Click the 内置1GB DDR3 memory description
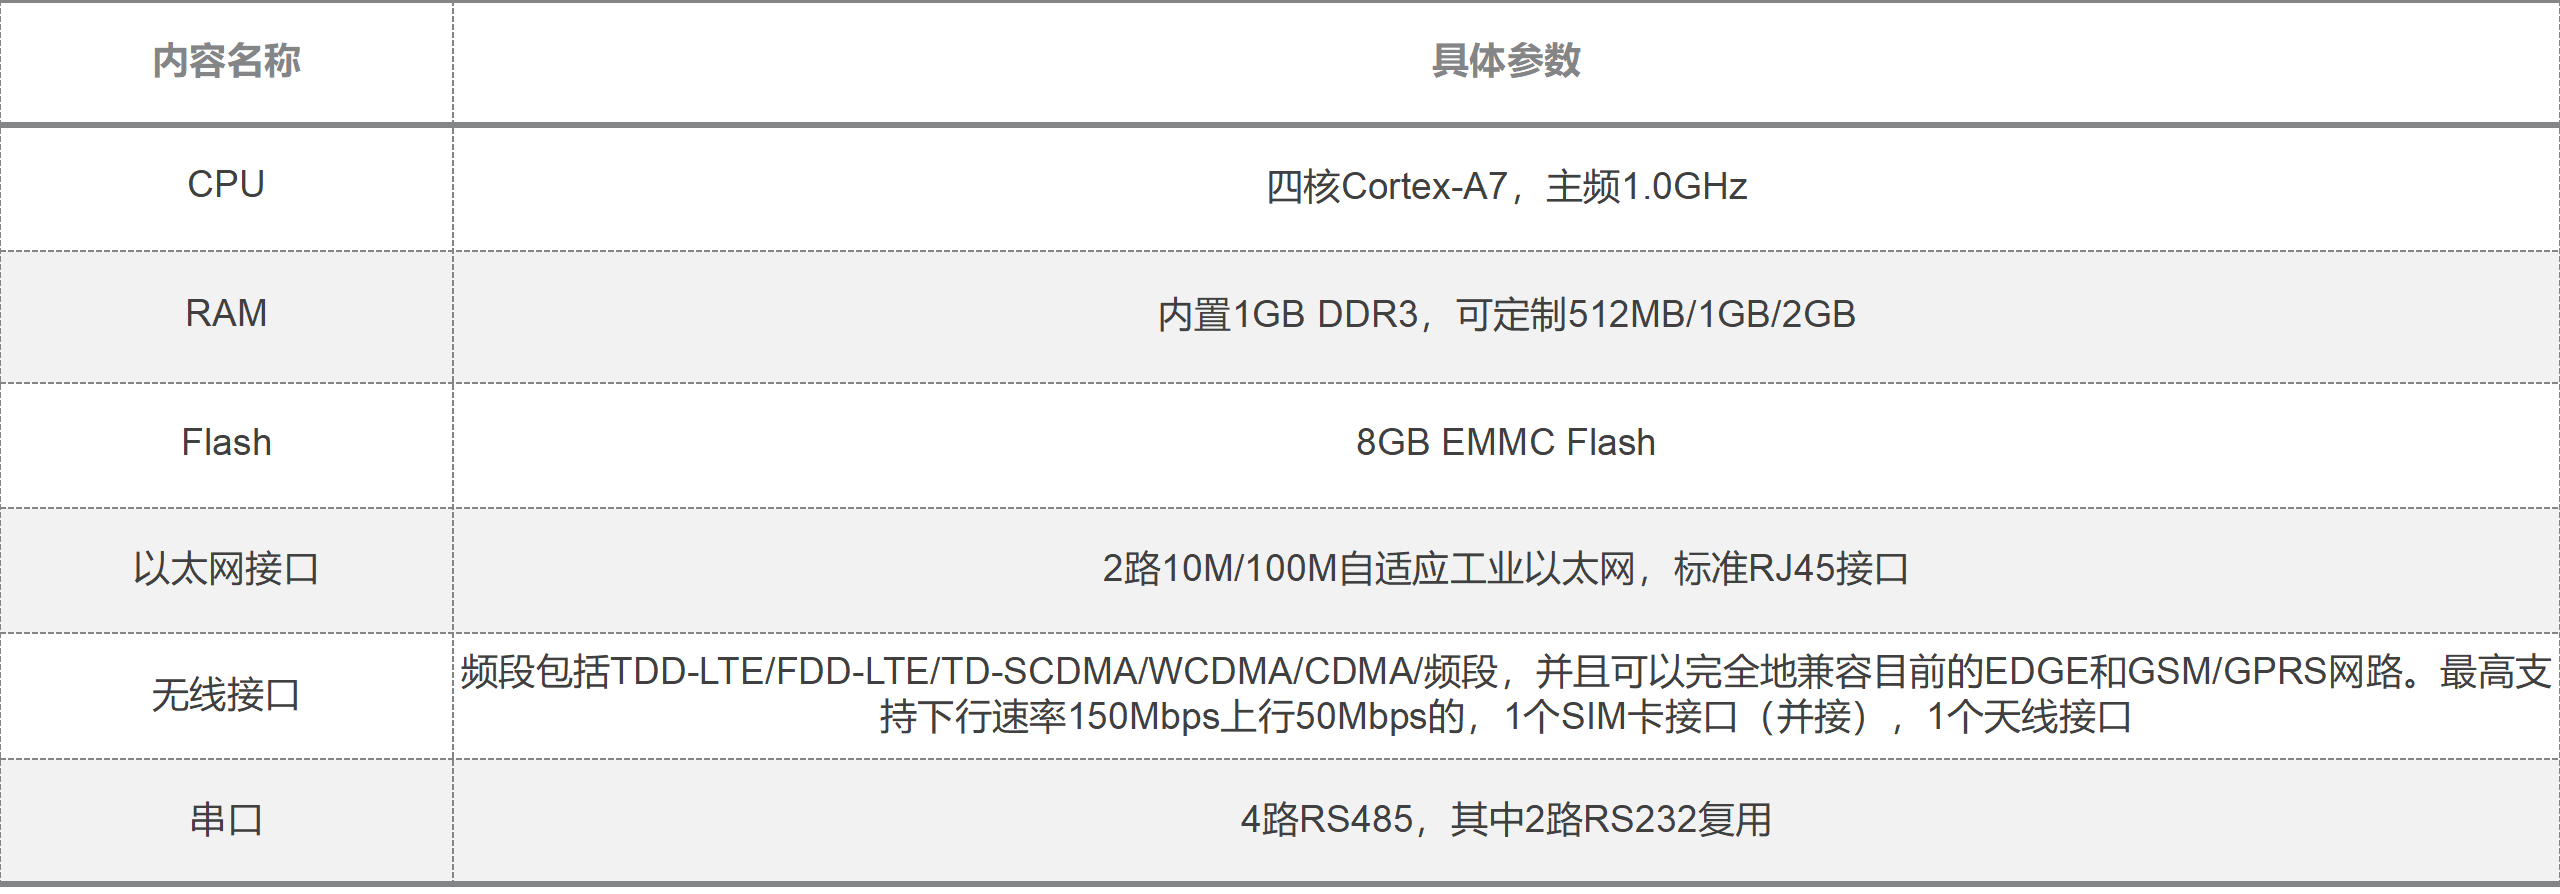The height and width of the screenshot is (894, 2560). click(x=1288, y=315)
